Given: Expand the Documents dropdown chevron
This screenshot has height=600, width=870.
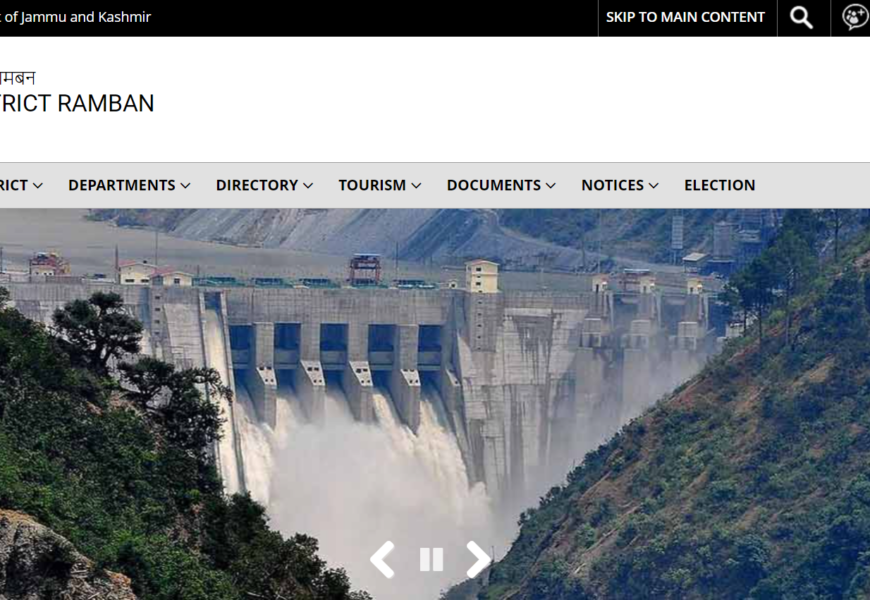Looking at the screenshot, I should click(x=550, y=186).
